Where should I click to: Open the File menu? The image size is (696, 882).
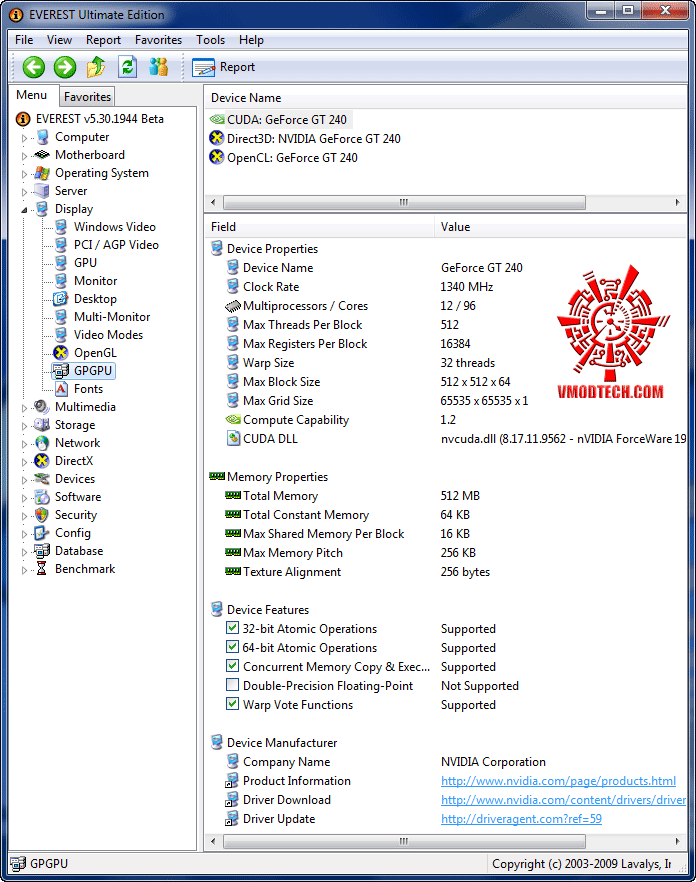[x=24, y=40]
